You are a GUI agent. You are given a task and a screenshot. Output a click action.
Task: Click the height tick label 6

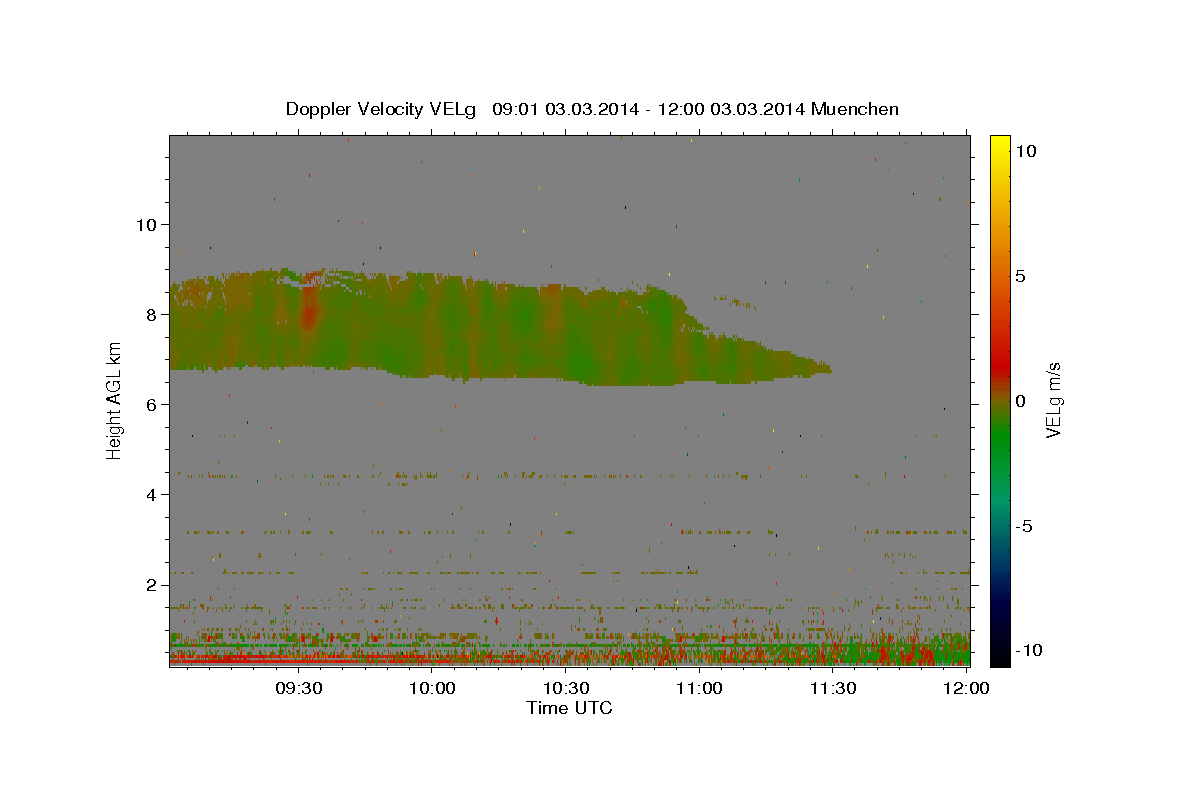pos(150,404)
